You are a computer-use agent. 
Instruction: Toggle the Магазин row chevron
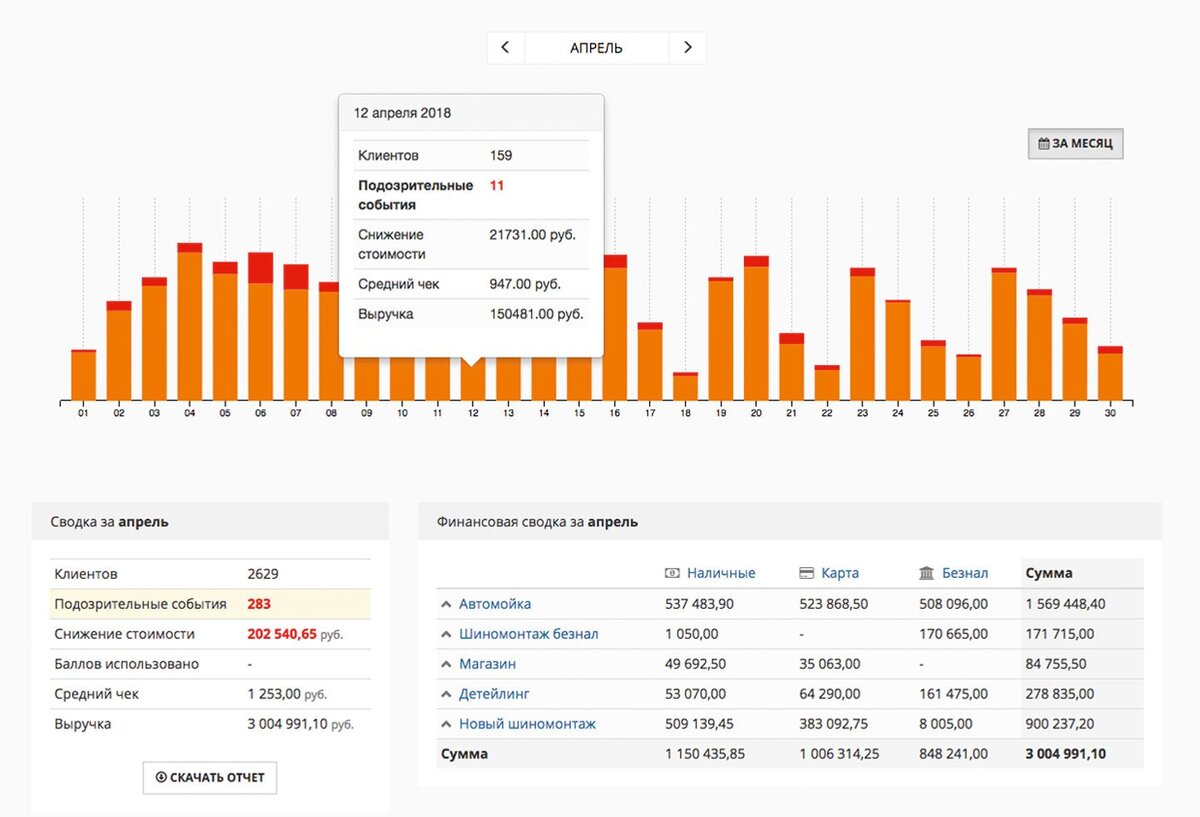(446, 664)
